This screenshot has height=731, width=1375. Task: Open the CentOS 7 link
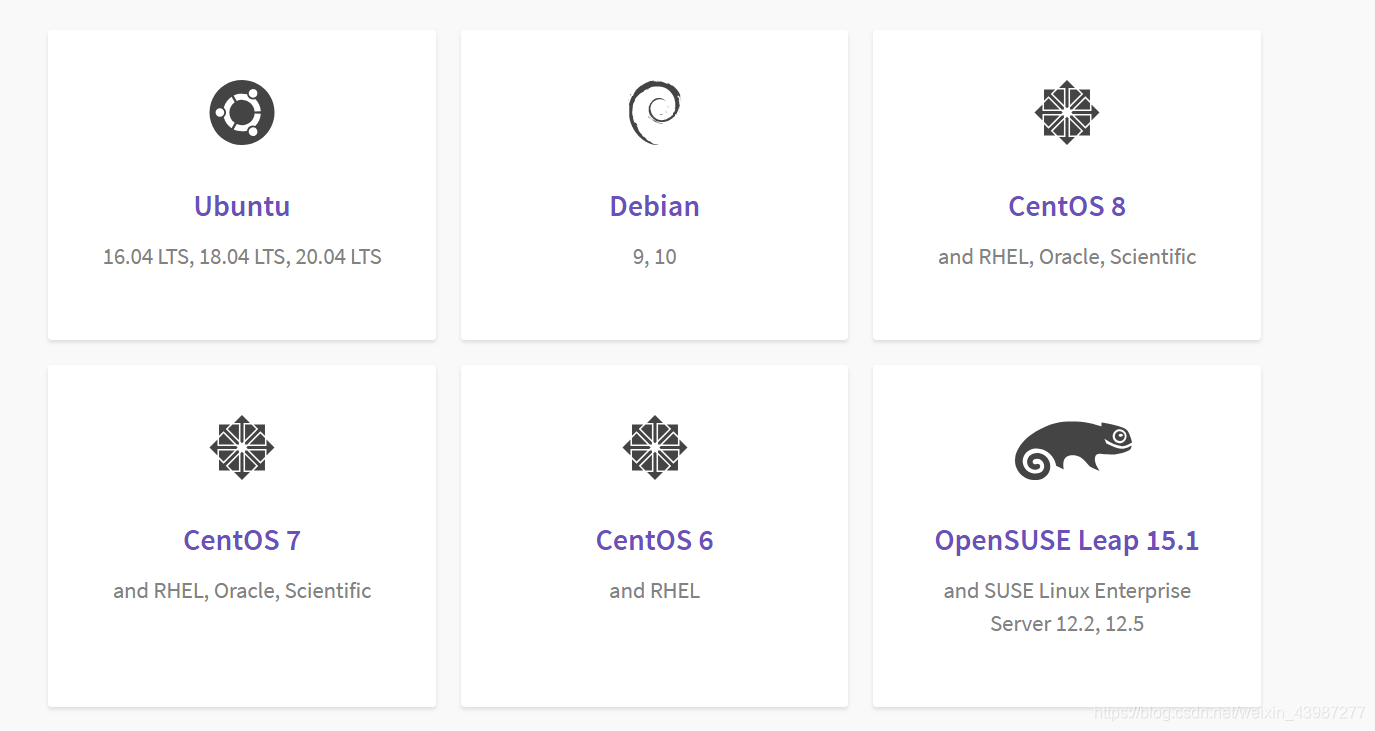tap(242, 540)
